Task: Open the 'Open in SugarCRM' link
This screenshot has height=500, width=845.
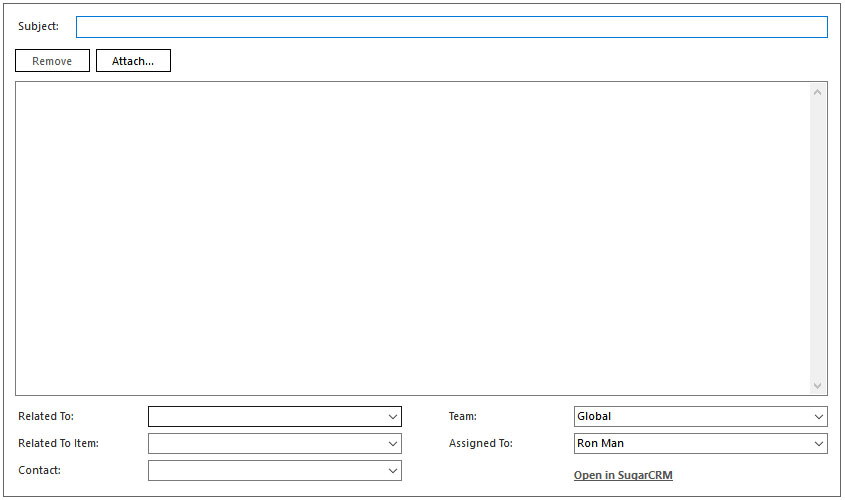Action: point(623,475)
